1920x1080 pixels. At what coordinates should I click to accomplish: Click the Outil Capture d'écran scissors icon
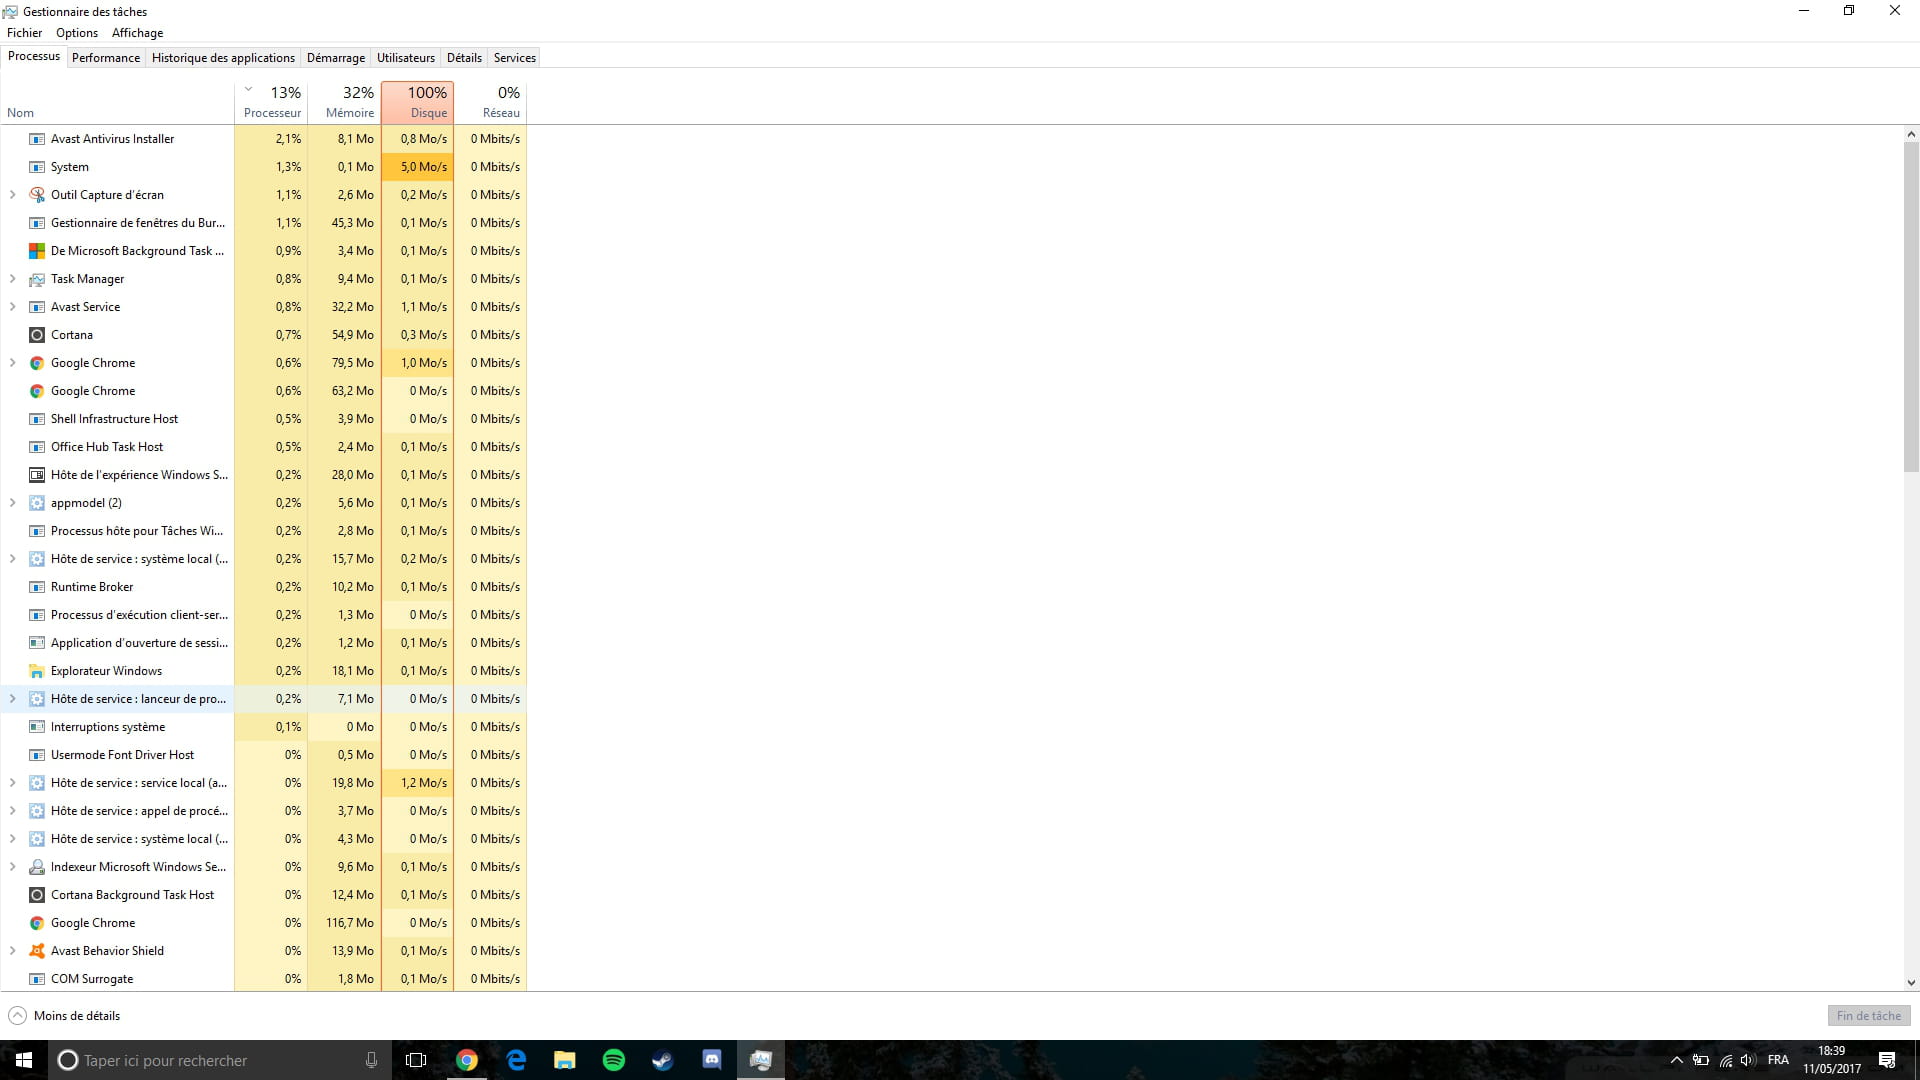click(37, 195)
